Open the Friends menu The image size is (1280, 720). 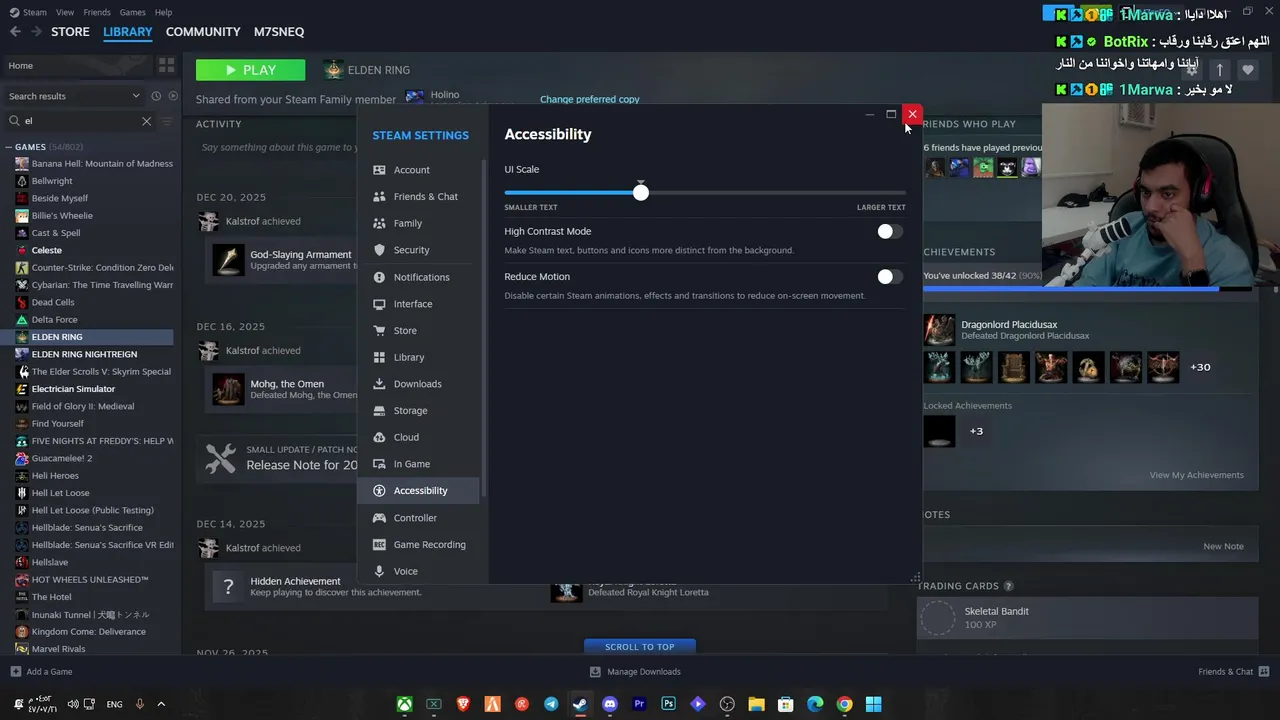97,12
